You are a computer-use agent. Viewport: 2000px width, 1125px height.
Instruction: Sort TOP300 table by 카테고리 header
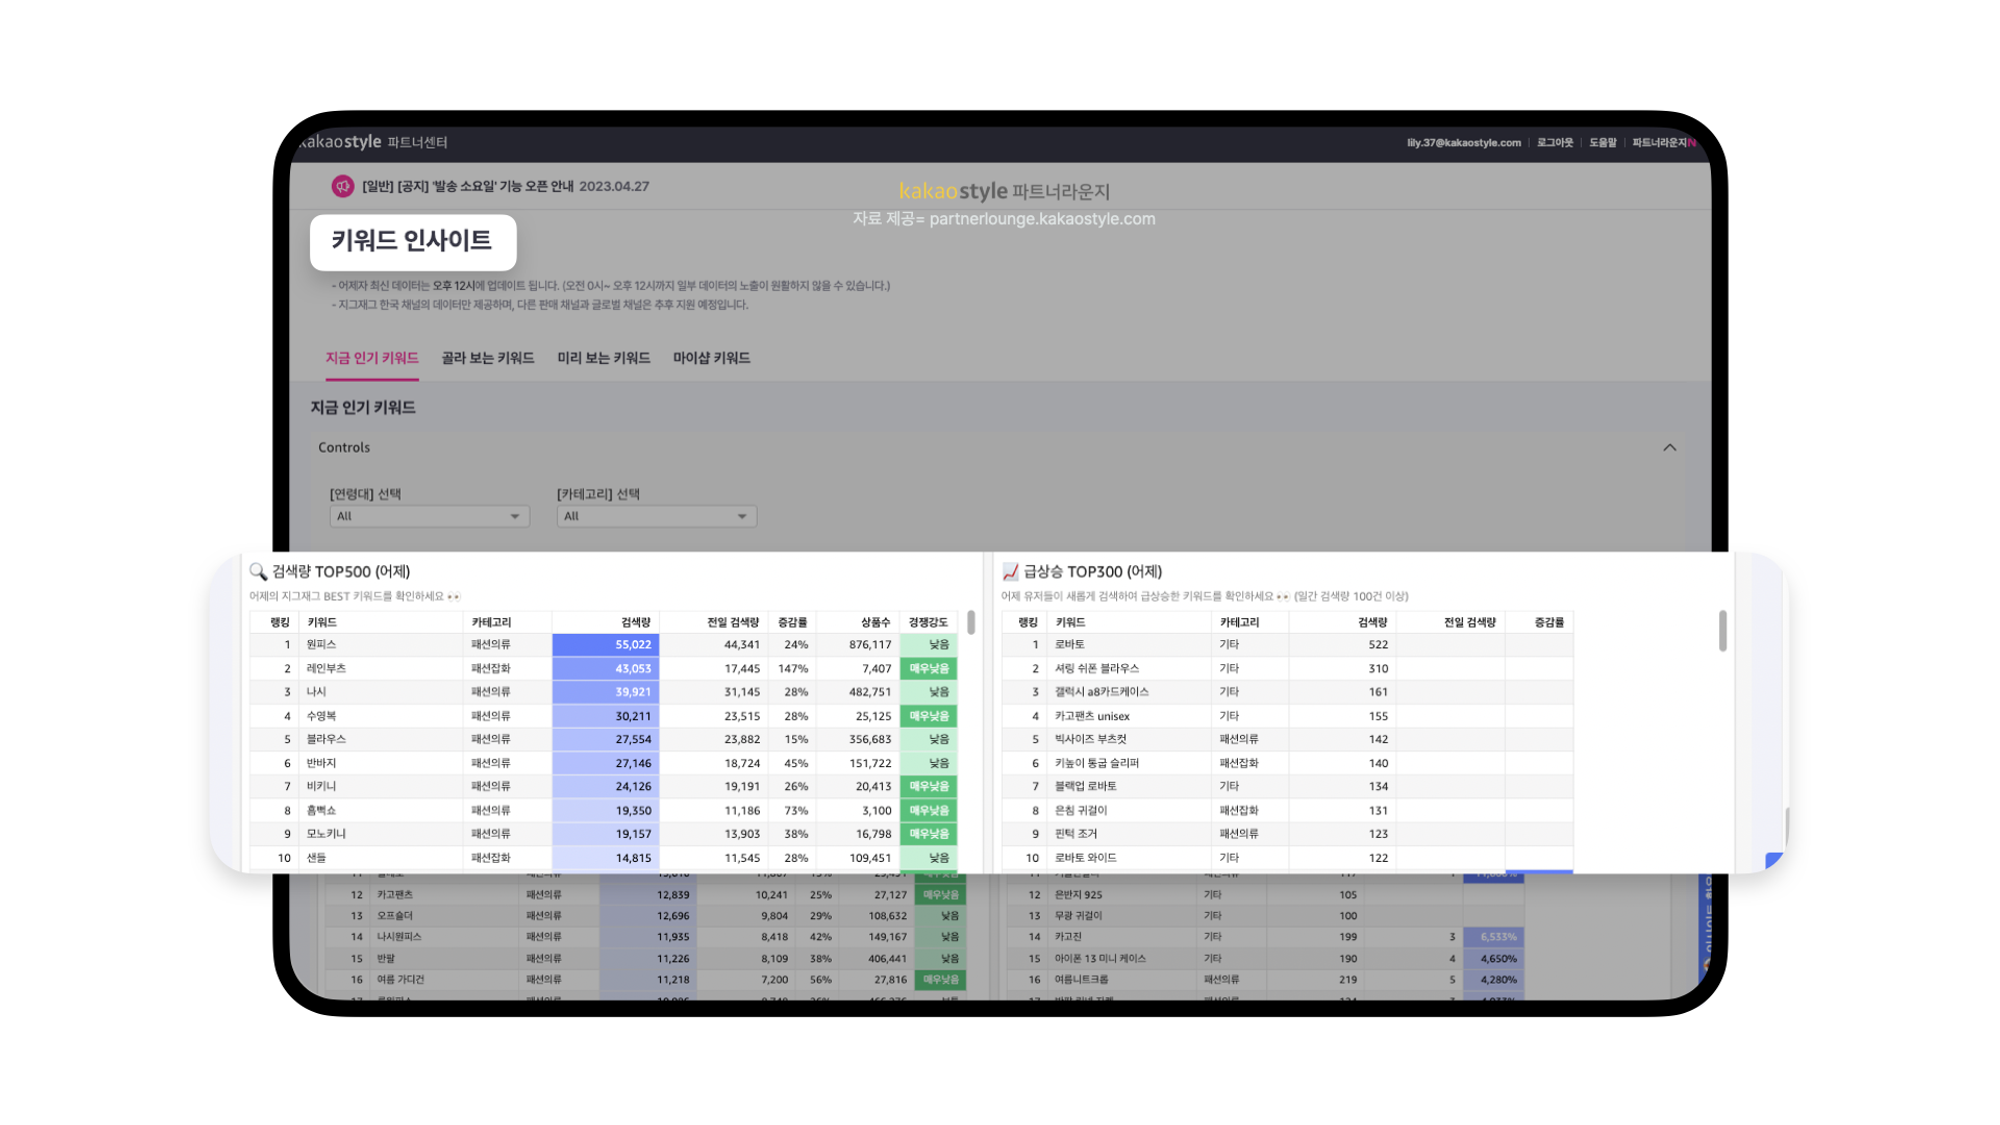pos(1239,622)
